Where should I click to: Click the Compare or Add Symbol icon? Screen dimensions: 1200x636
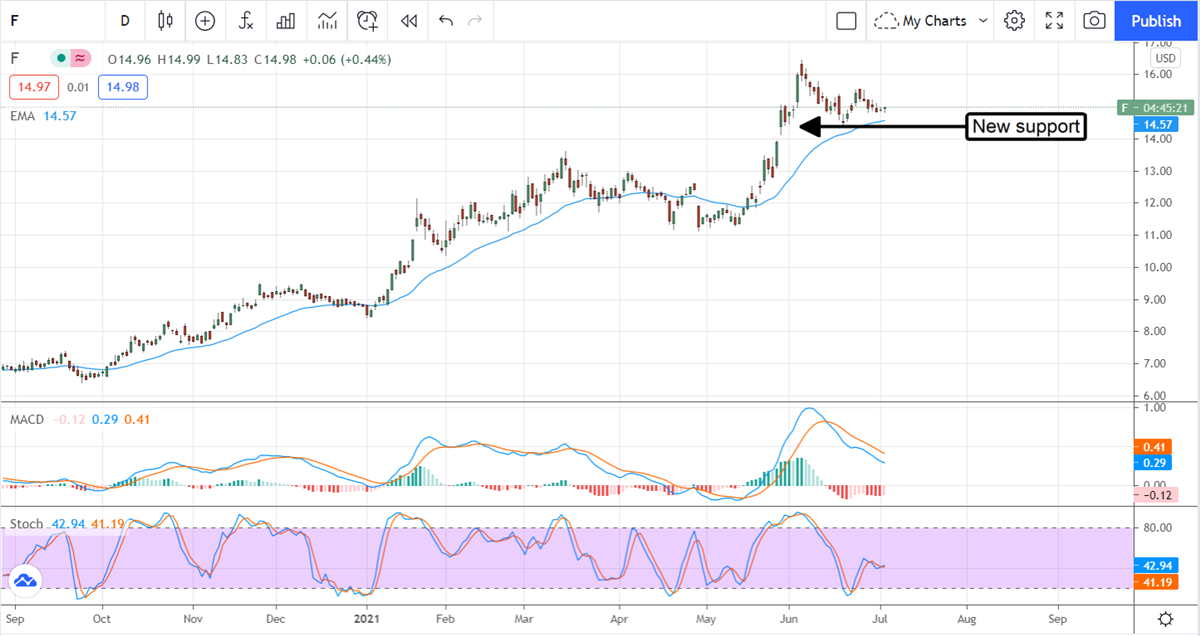click(x=205, y=20)
